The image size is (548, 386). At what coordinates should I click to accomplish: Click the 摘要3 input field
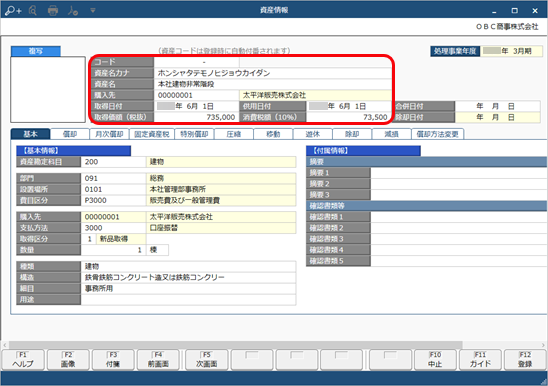(x=459, y=195)
